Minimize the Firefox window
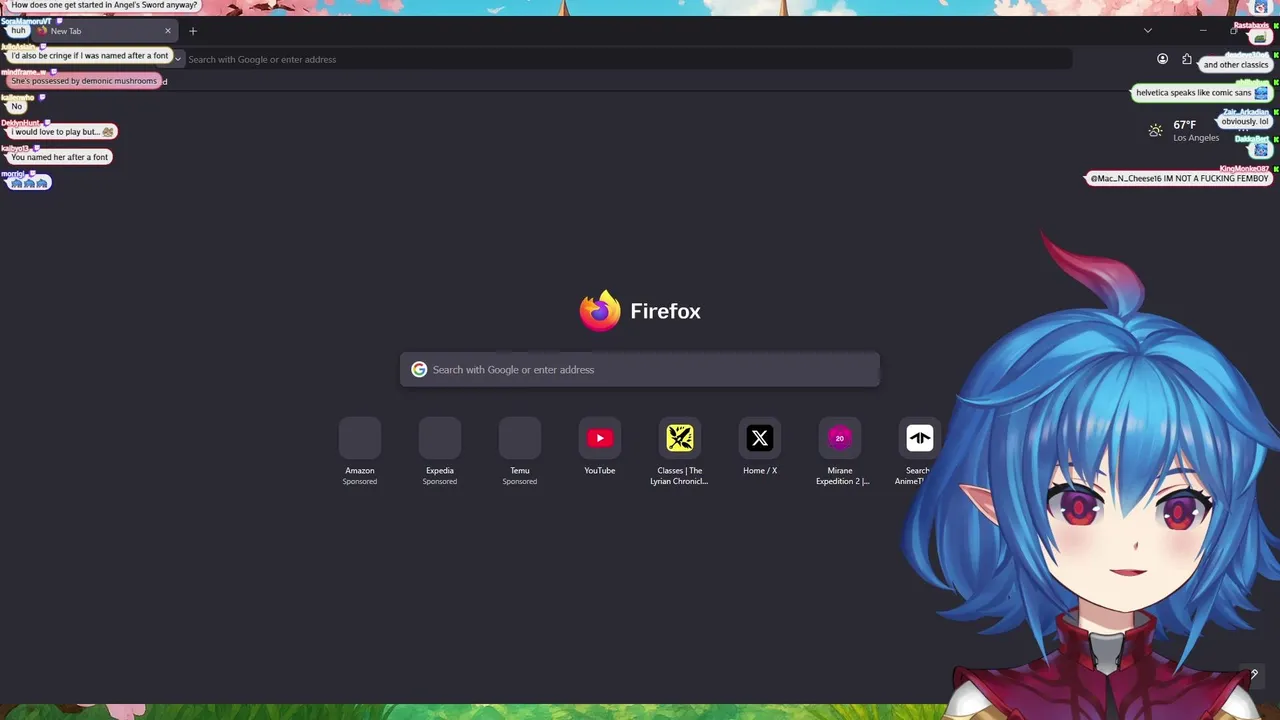Viewport: 1280px width, 720px height. pos(1201,31)
